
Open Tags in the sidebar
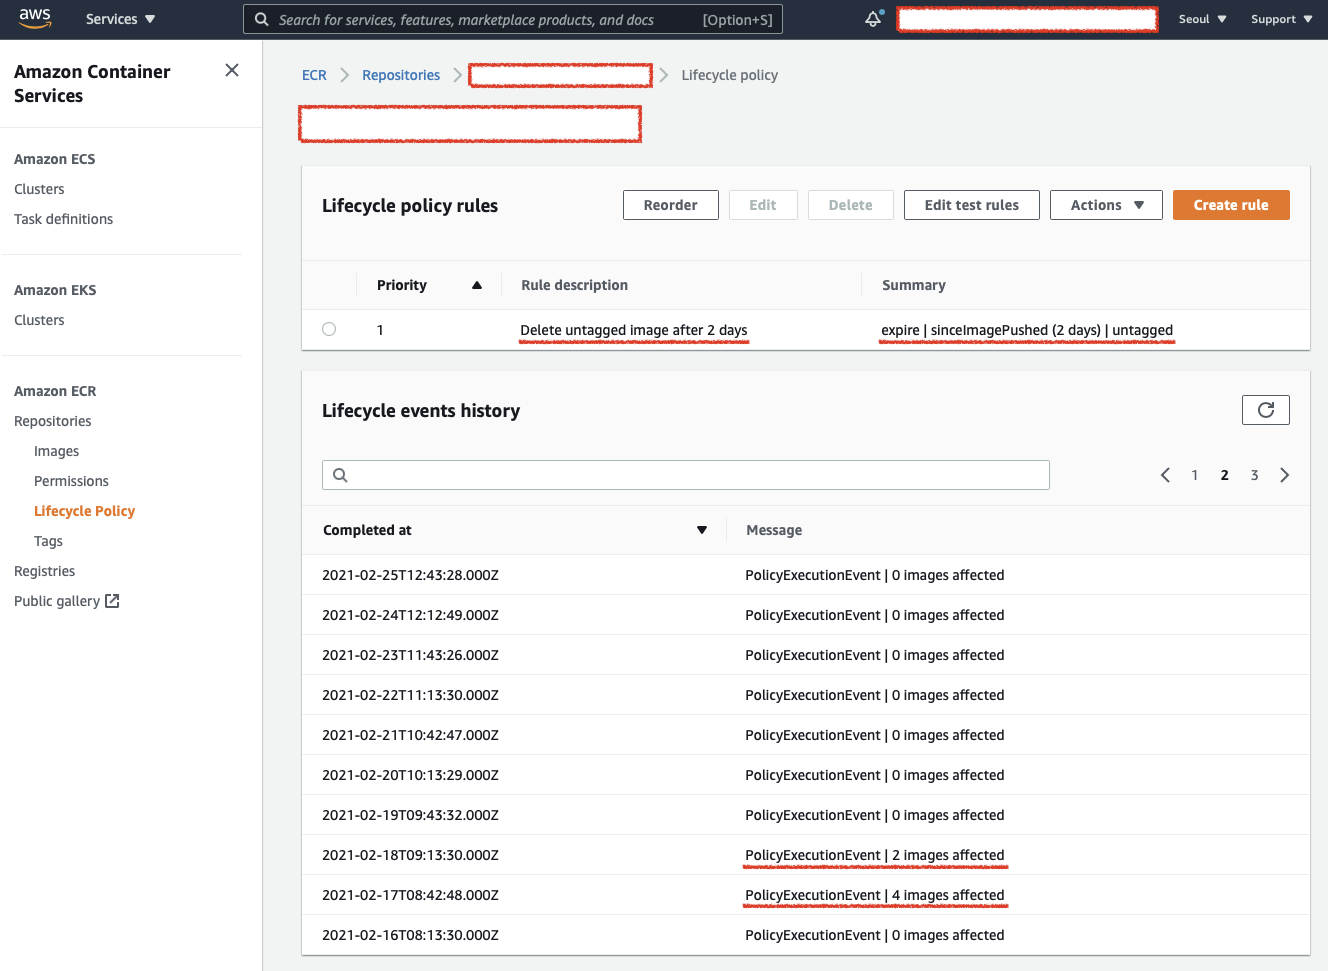click(48, 541)
